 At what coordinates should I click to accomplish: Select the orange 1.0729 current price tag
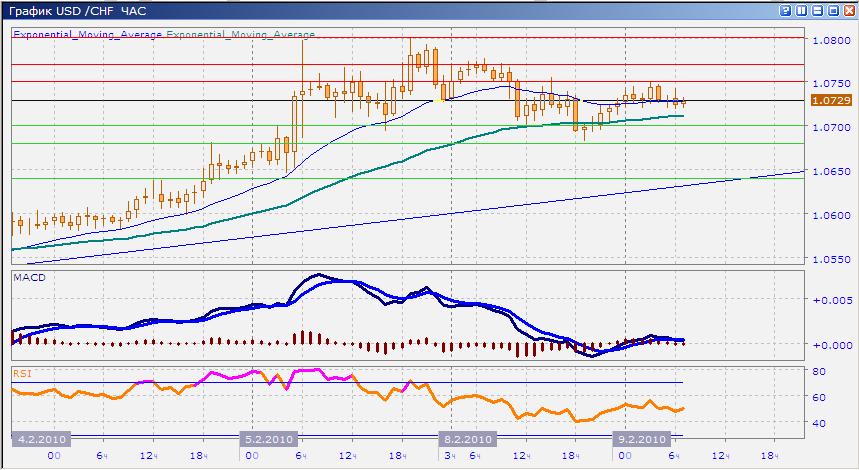click(831, 100)
